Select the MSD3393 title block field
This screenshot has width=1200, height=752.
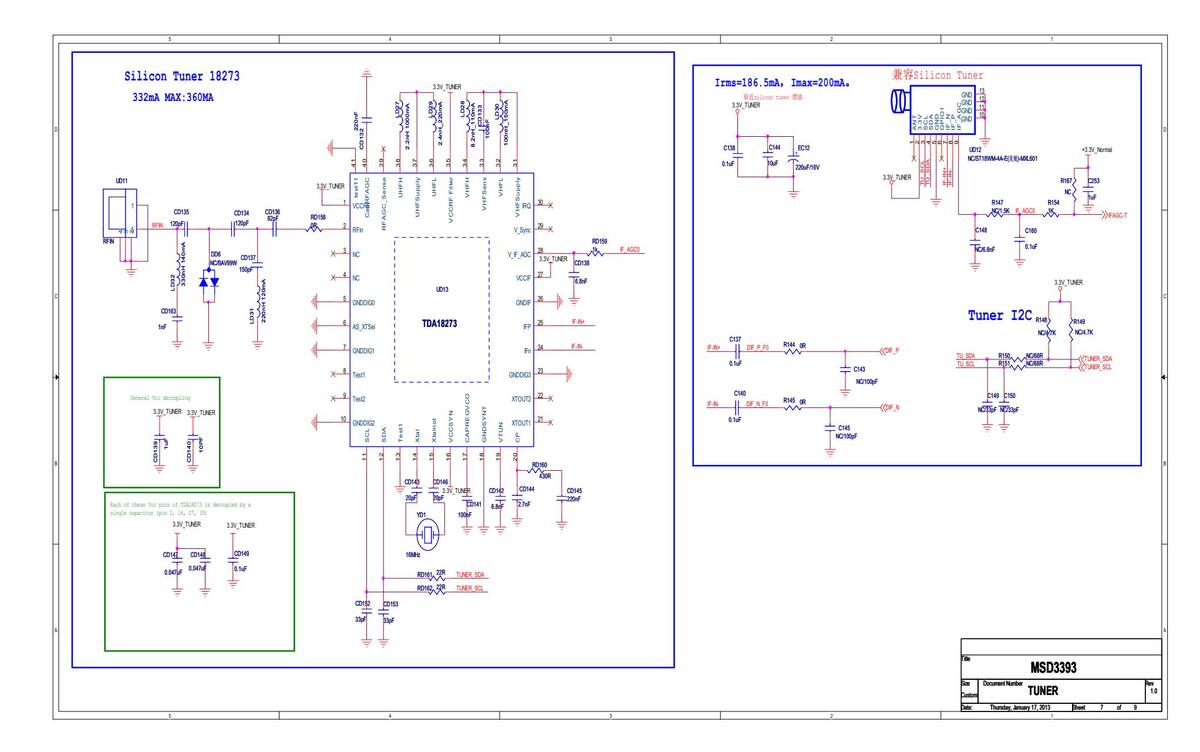1053,668
